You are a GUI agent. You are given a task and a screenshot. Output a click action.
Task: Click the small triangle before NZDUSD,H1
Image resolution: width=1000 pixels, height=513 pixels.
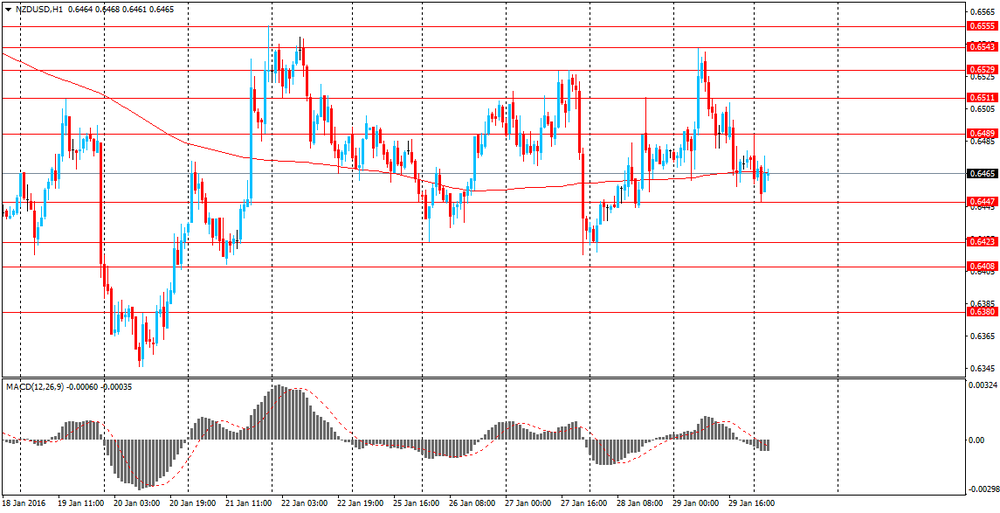click(x=7, y=10)
